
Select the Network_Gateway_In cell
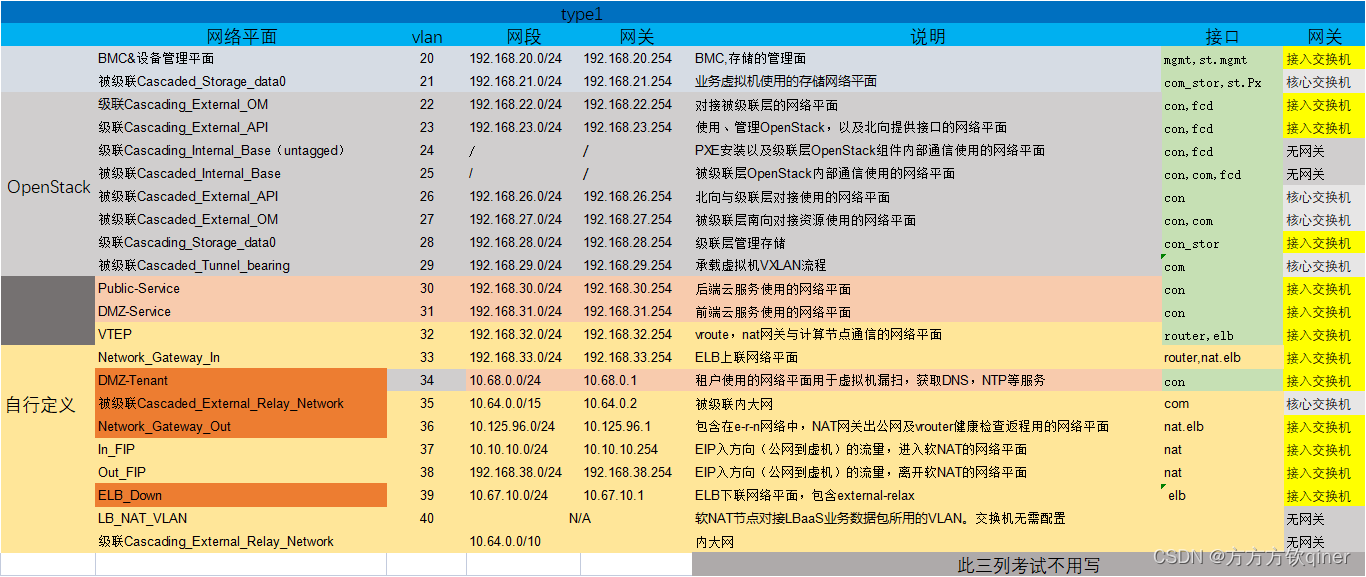(242, 358)
